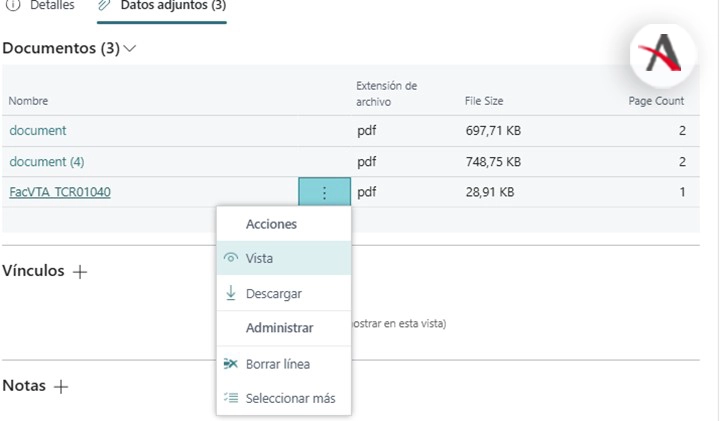The height and width of the screenshot is (421, 724).
Task: Choose Borrar línea menu entry
Action: tap(277, 364)
